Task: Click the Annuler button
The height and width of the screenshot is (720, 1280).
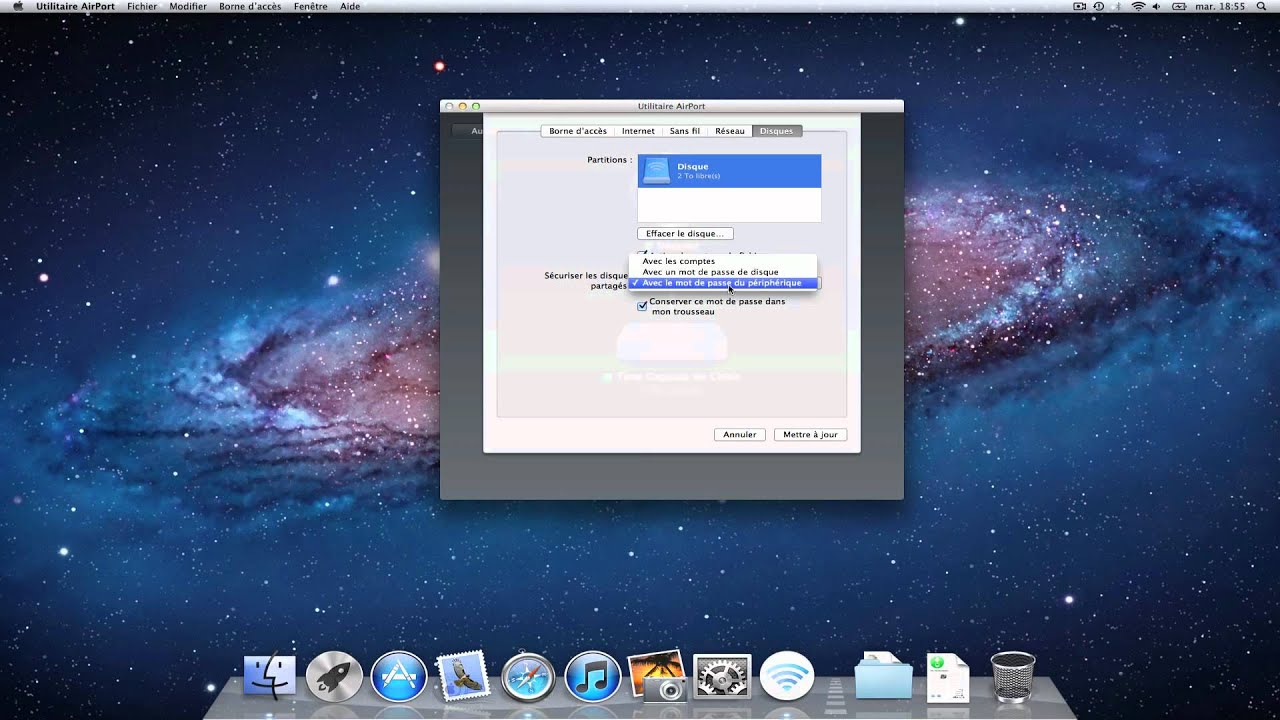Action: (740, 435)
